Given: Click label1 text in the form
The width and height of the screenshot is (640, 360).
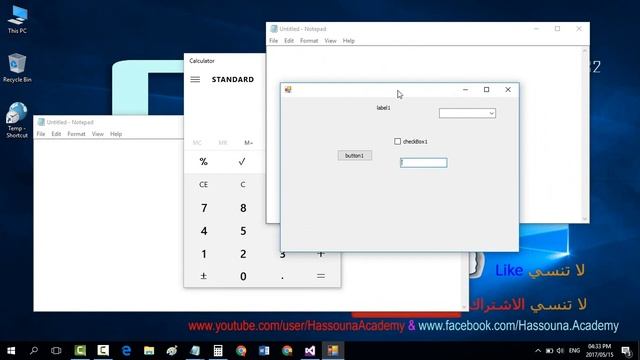Looking at the screenshot, I should point(383,108).
